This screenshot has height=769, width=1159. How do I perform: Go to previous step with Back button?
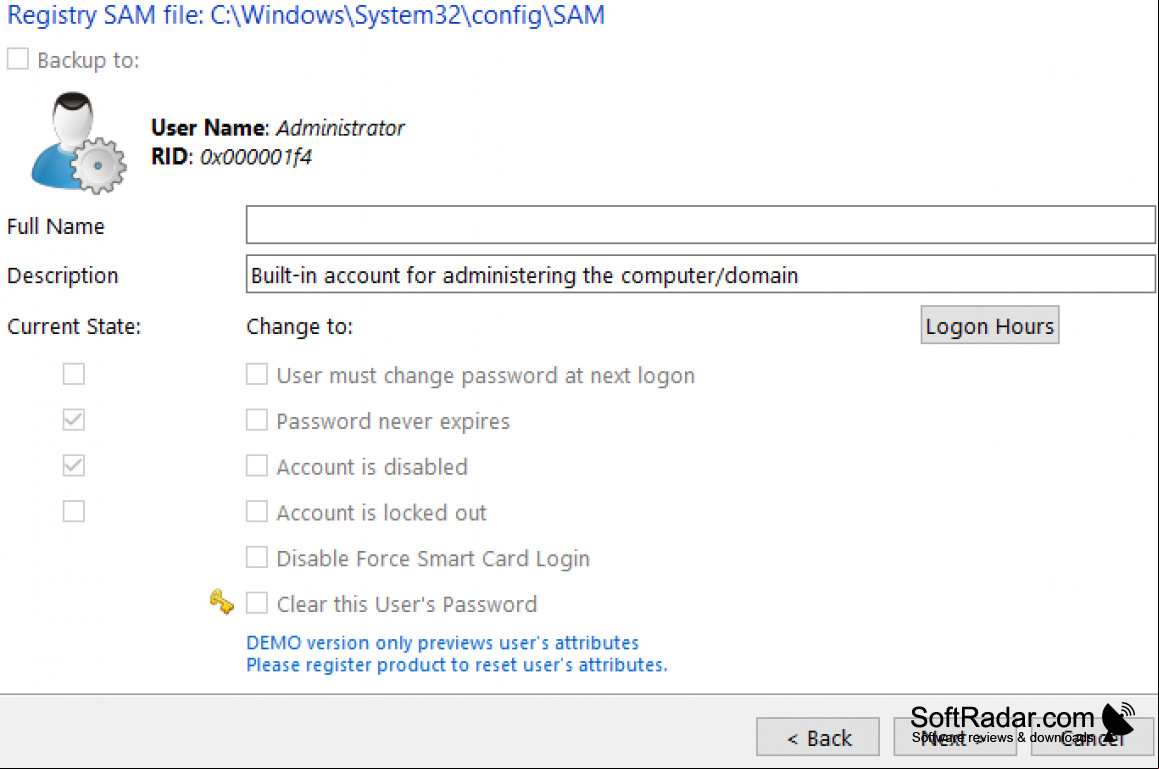click(x=818, y=737)
